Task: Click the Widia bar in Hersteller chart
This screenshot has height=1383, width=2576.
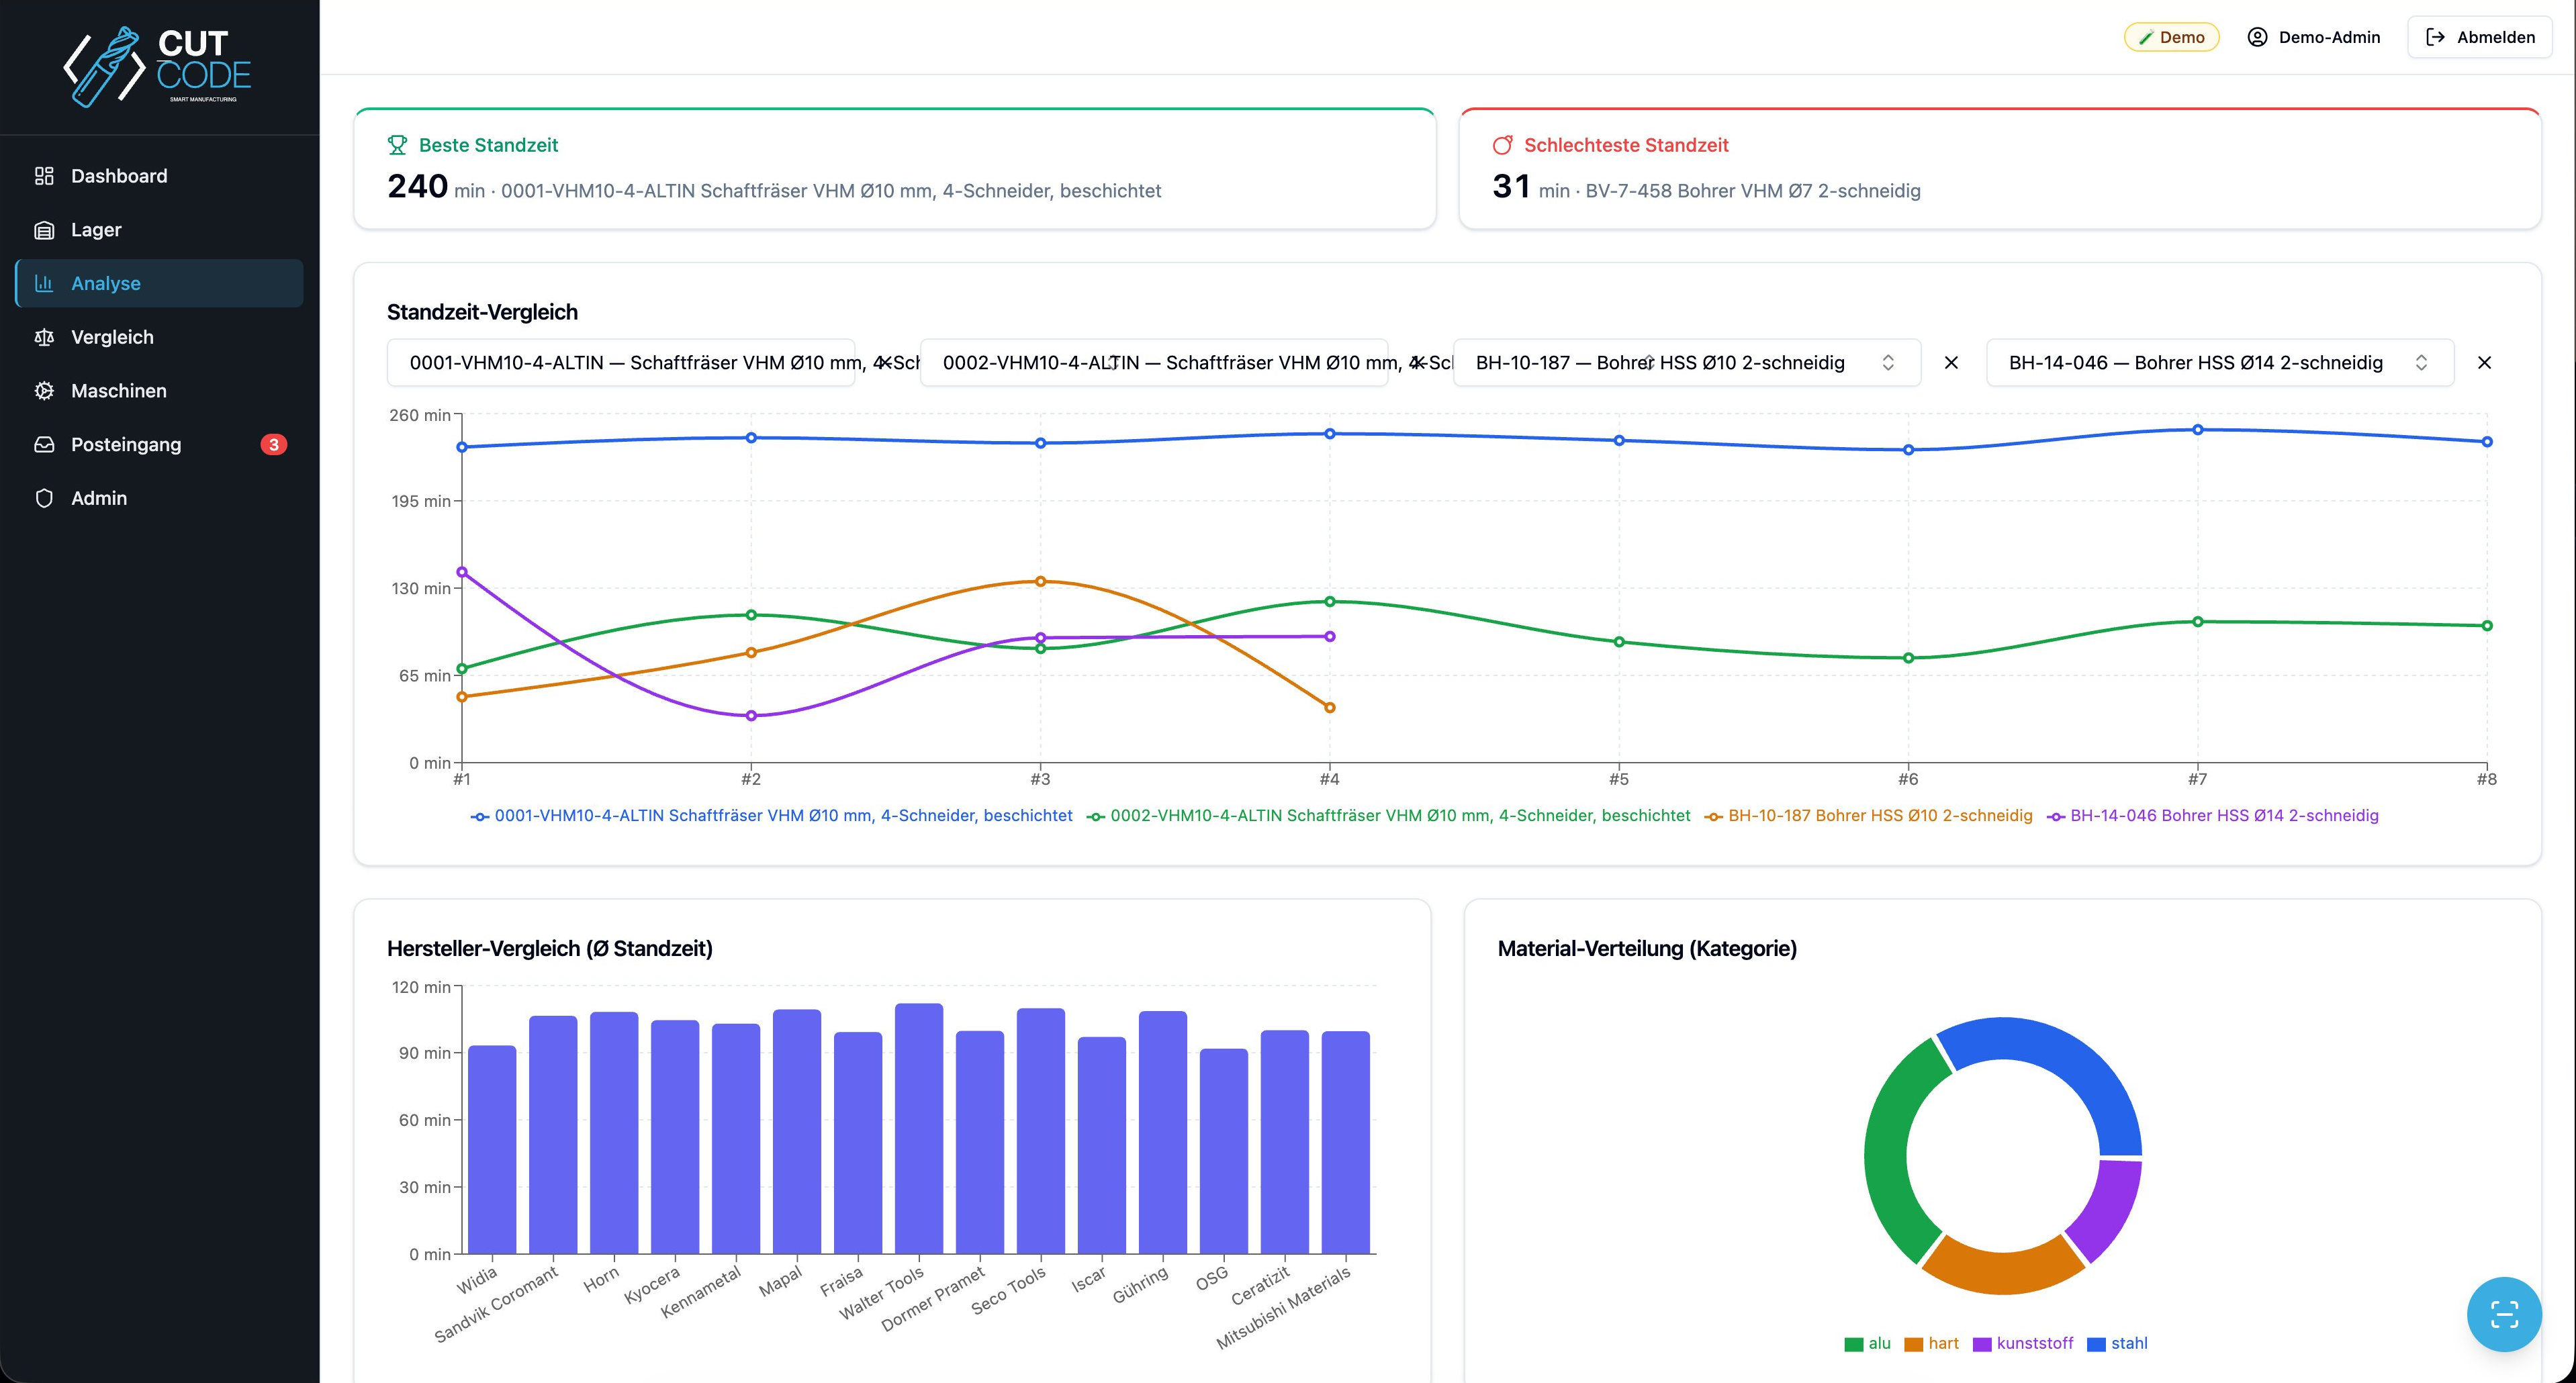Action: click(x=492, y=1149)
